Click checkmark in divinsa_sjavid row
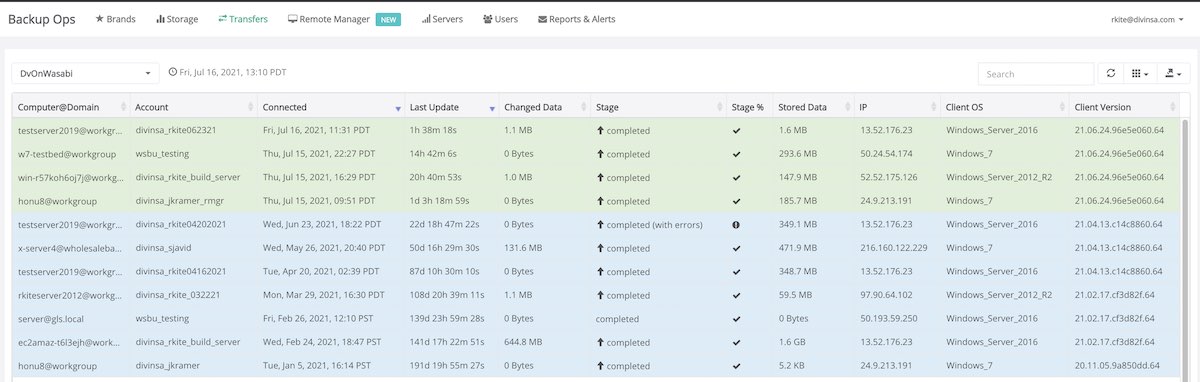This screenshot has height=382, width=1200. click(737, 248)
